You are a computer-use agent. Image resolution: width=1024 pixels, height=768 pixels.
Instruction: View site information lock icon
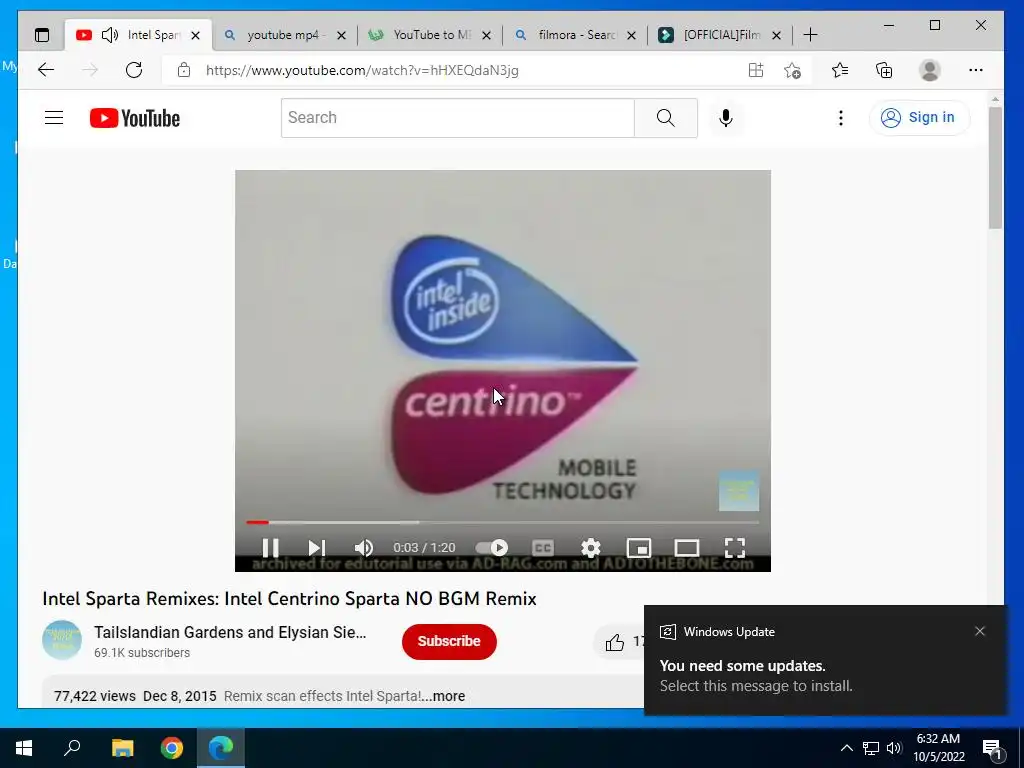(x=184, y=70)
